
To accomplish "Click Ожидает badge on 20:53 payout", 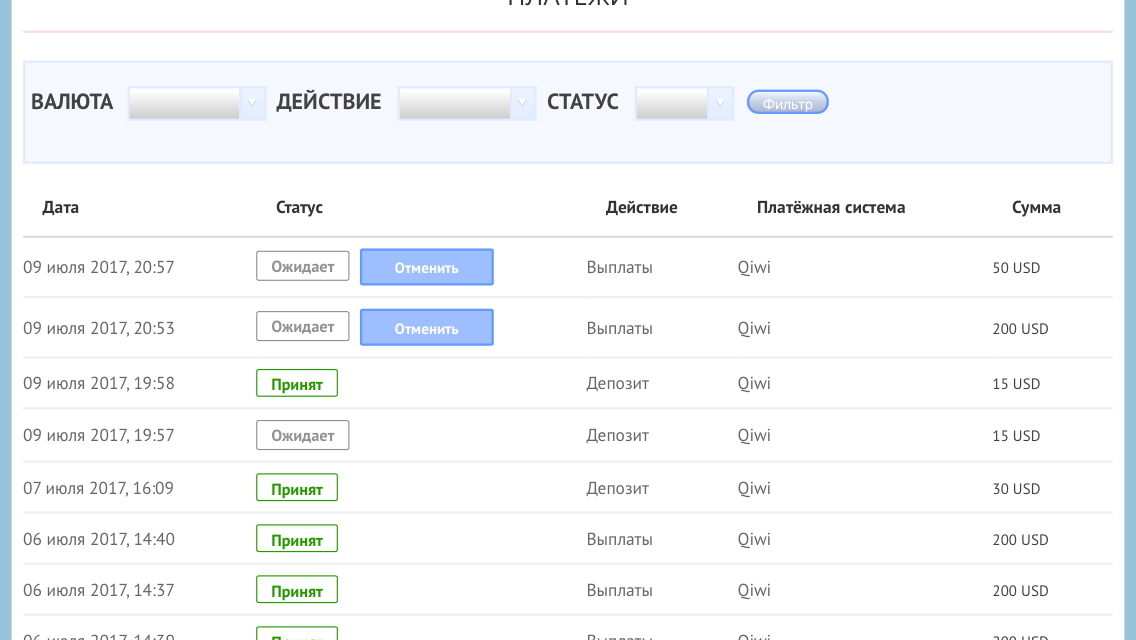I will tap(302, 327).
